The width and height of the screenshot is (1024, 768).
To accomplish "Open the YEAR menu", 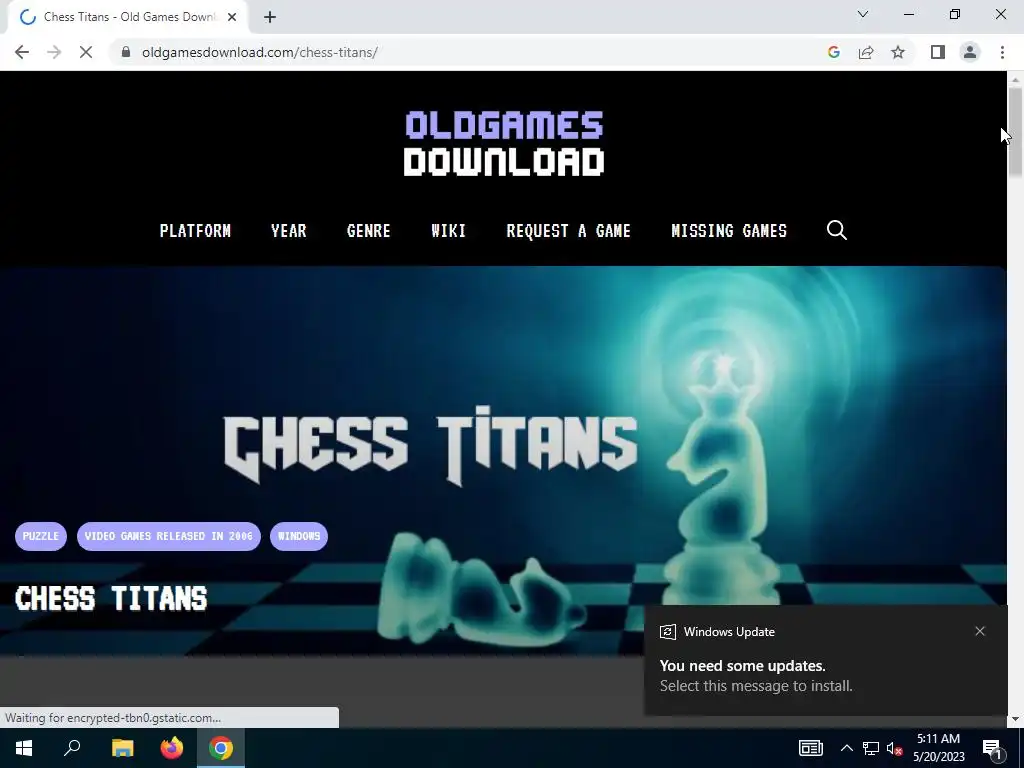I will click(x=289, y=231).
